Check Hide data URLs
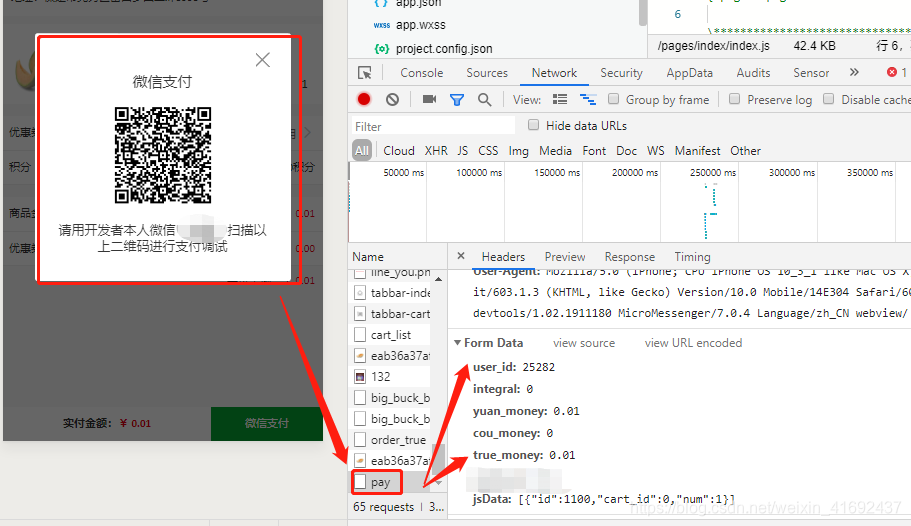The width and height of the screenshot is (911, 526). coord(533,125)
